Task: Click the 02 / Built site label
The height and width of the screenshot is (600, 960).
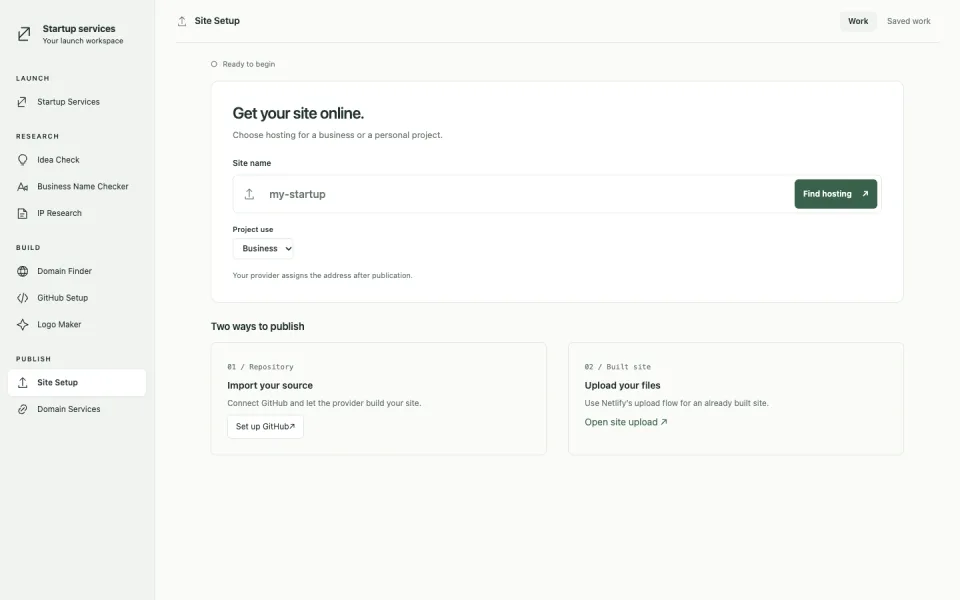Action: pyautogui.click(x=617, y=367)
